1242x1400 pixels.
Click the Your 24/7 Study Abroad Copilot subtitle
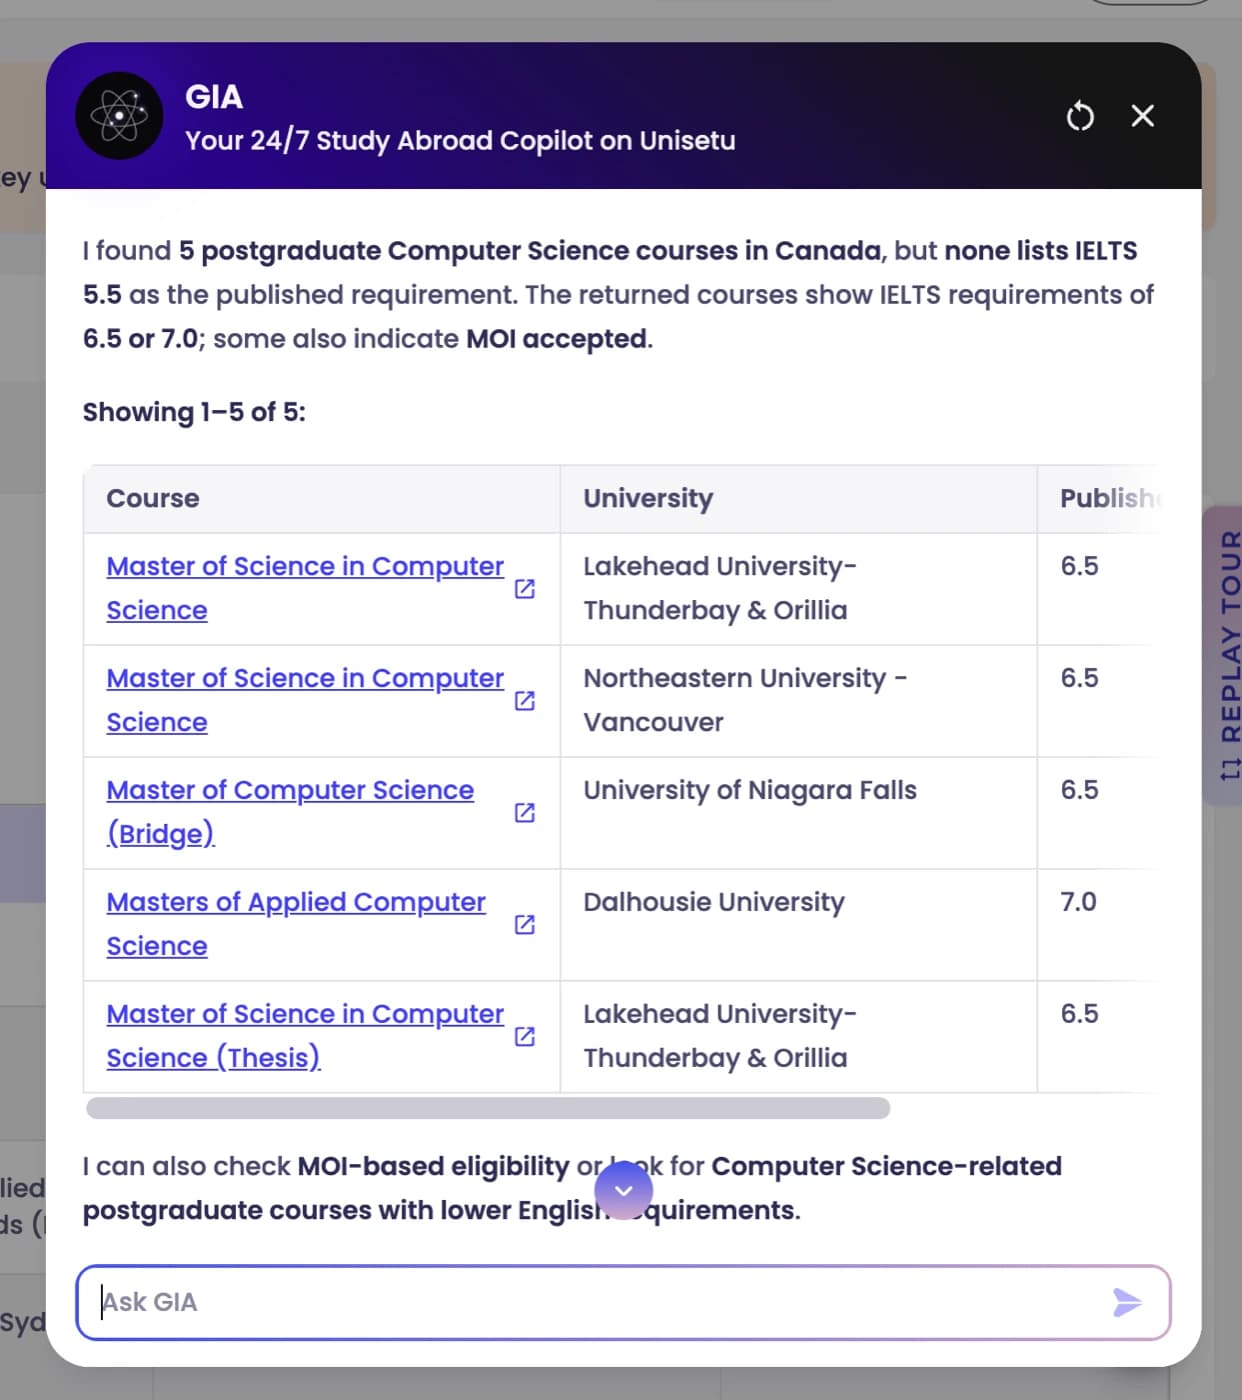(x=460, y=141)
